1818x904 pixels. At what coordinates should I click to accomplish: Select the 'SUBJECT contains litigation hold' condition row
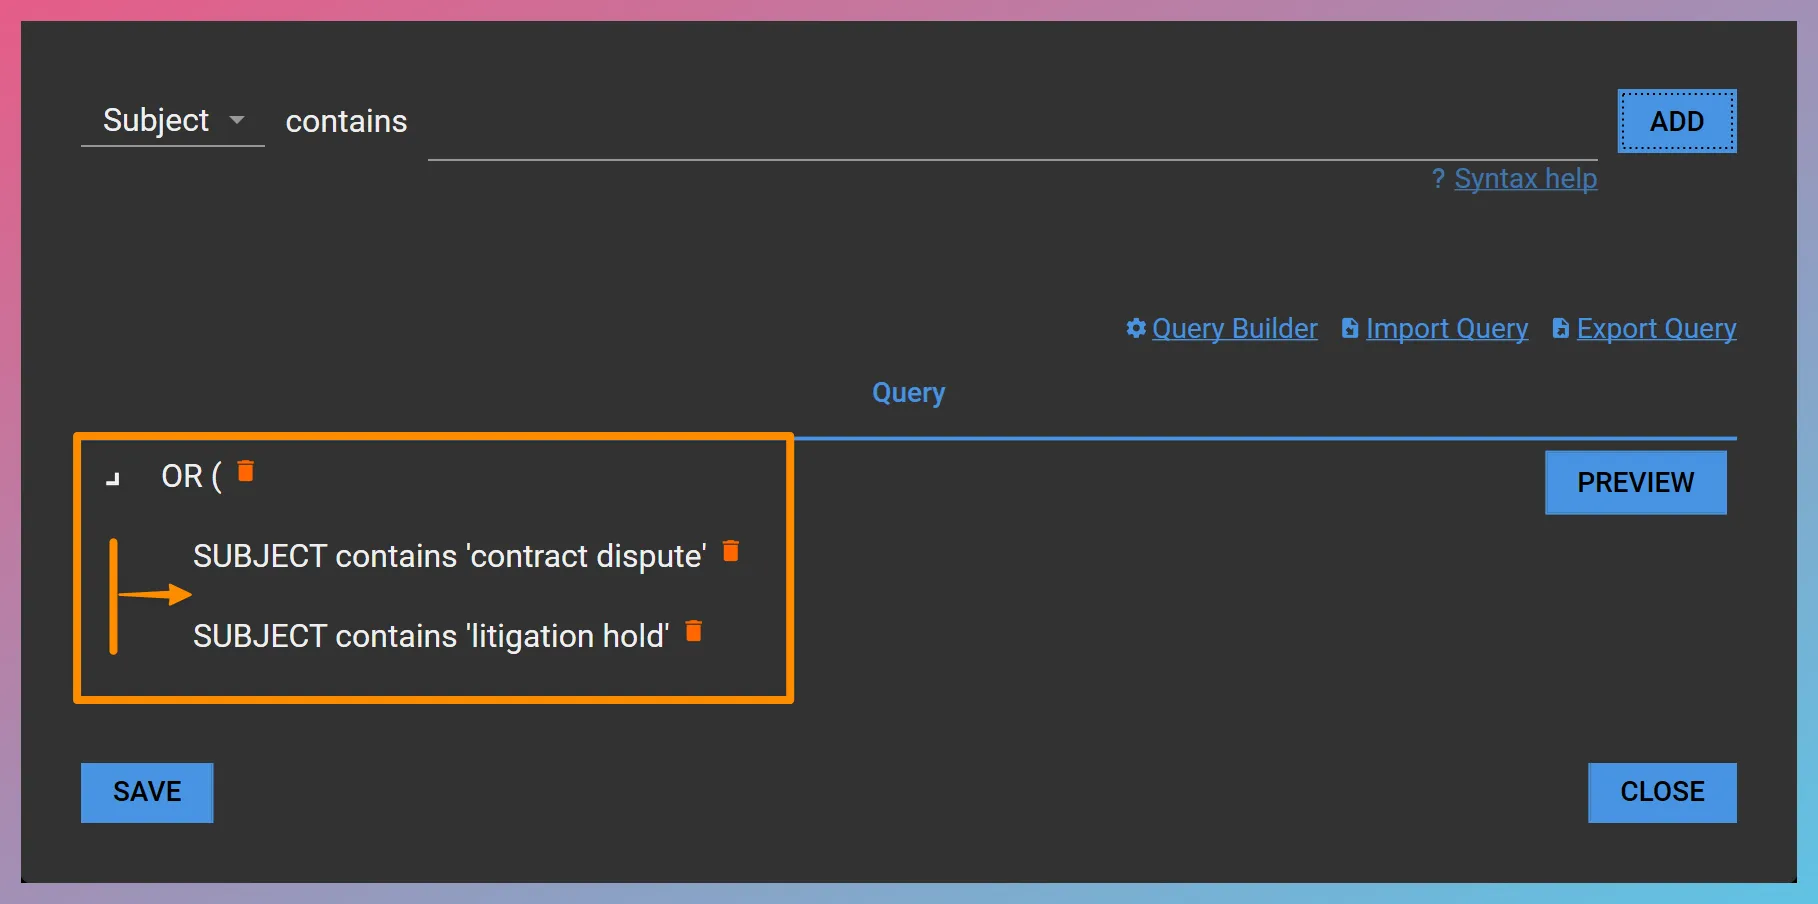[x=430, y=635]
